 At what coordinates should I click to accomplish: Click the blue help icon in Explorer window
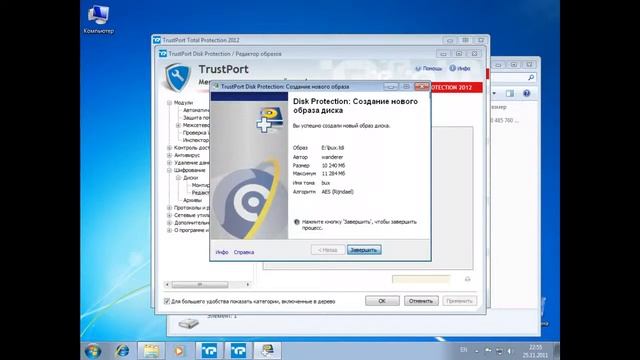(x=527, y=93)
